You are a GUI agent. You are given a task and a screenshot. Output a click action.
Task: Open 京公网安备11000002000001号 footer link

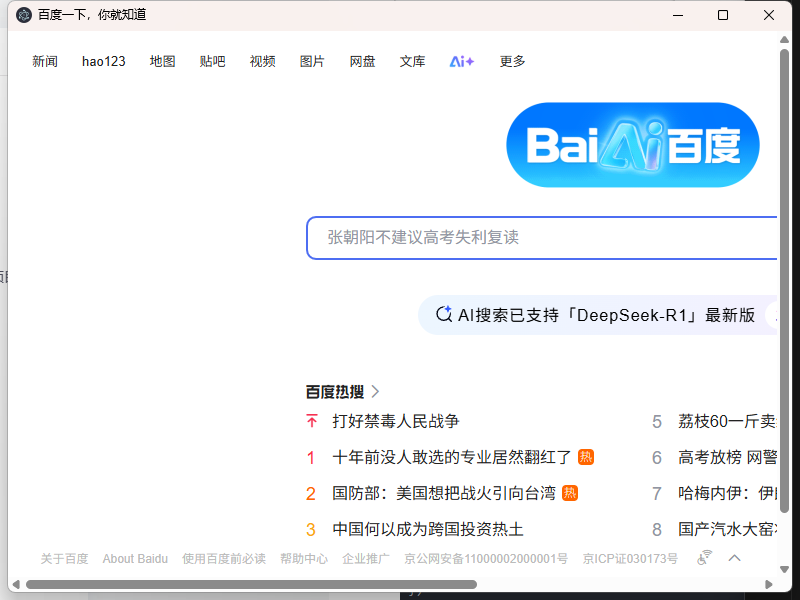pos(486,559)
